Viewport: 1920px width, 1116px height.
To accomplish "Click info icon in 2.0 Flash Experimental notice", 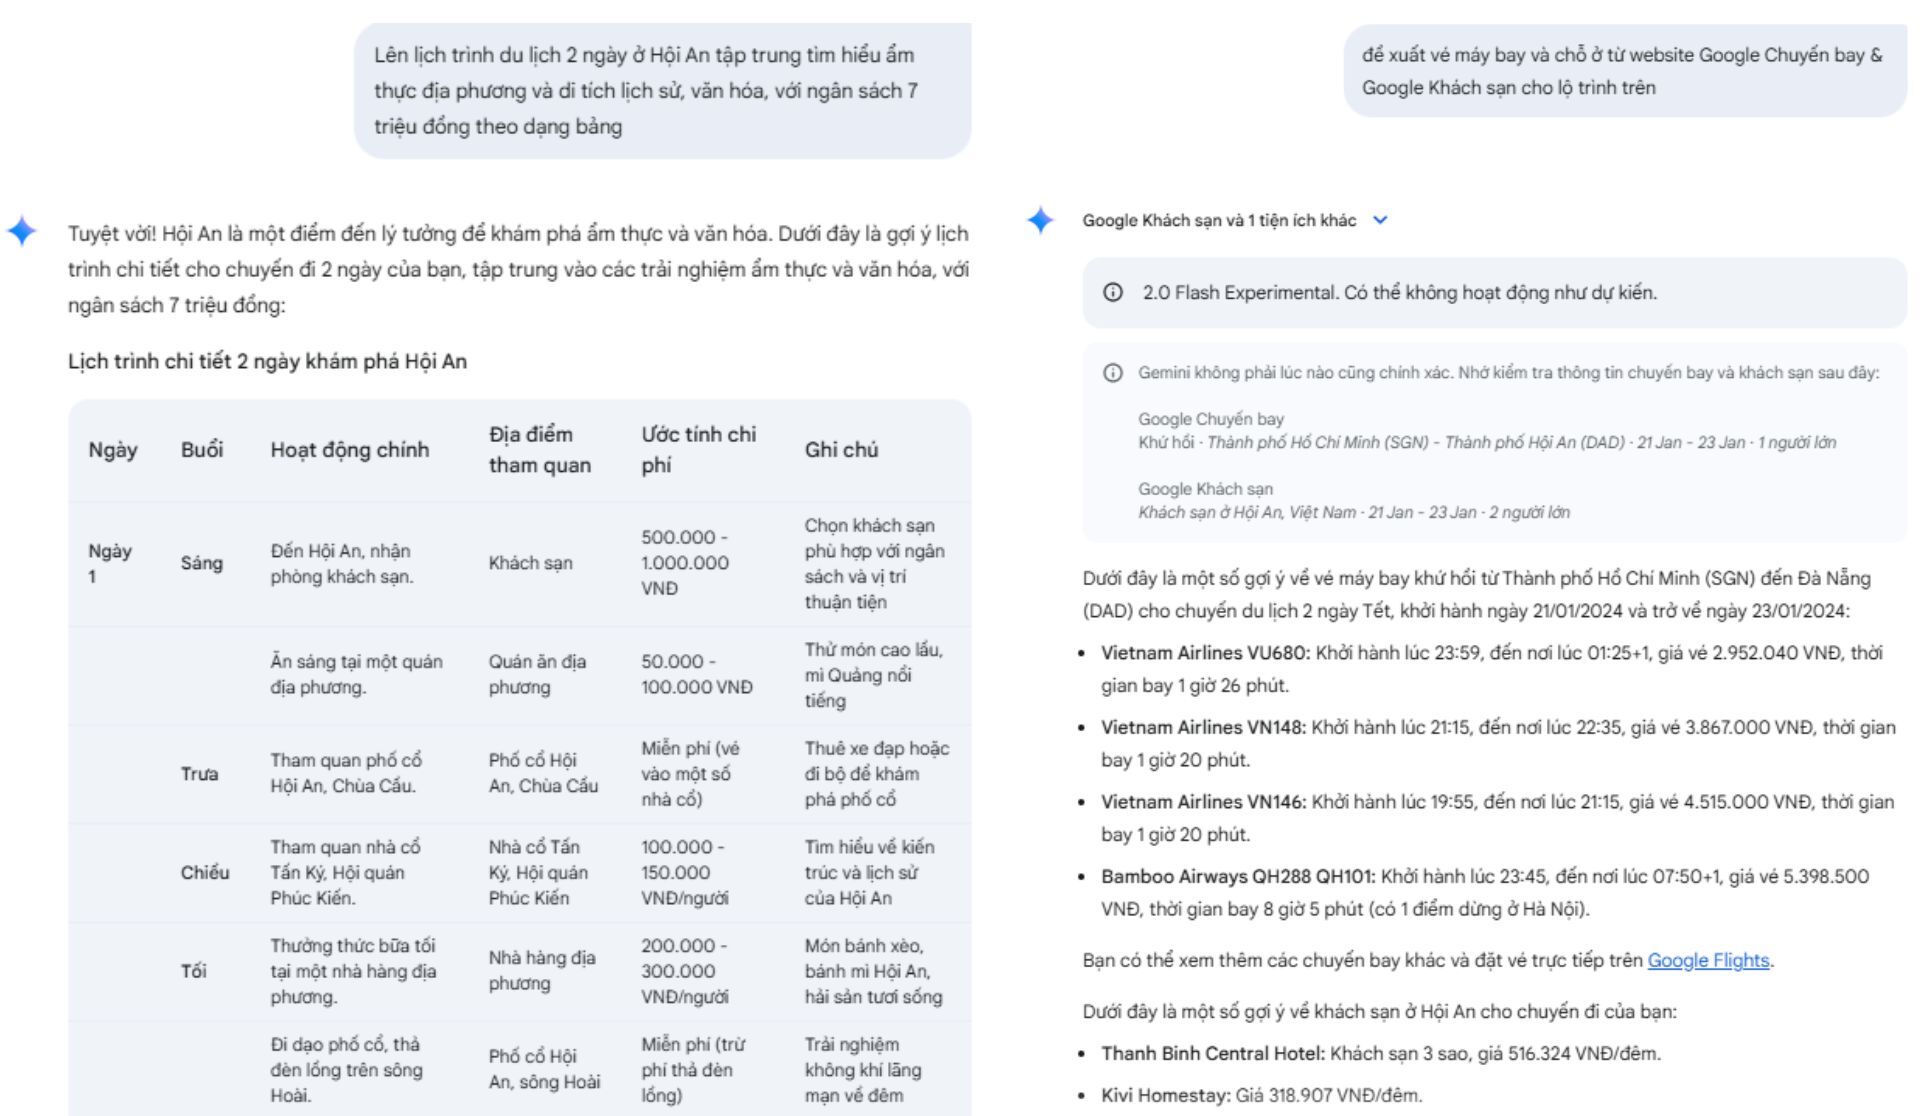I will point(1112,293).
